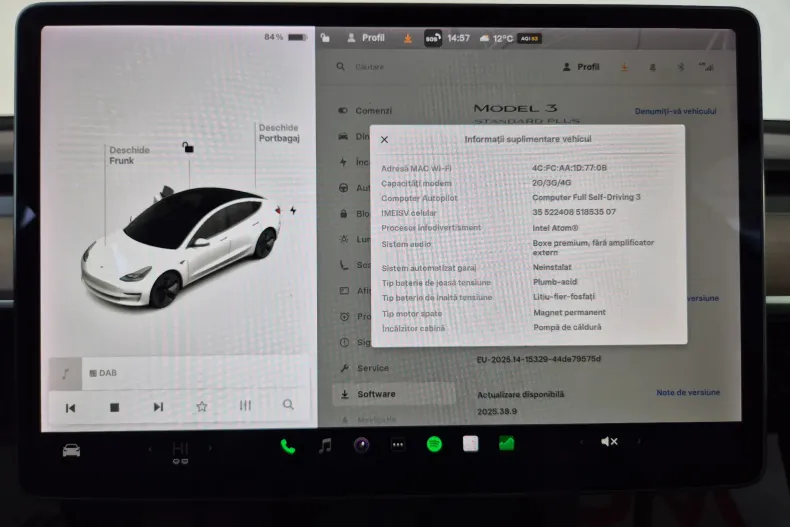Viewport: 790px width, 527px height.
Task: Tap the Wi-Fi MAC address value
Action: 569,168
